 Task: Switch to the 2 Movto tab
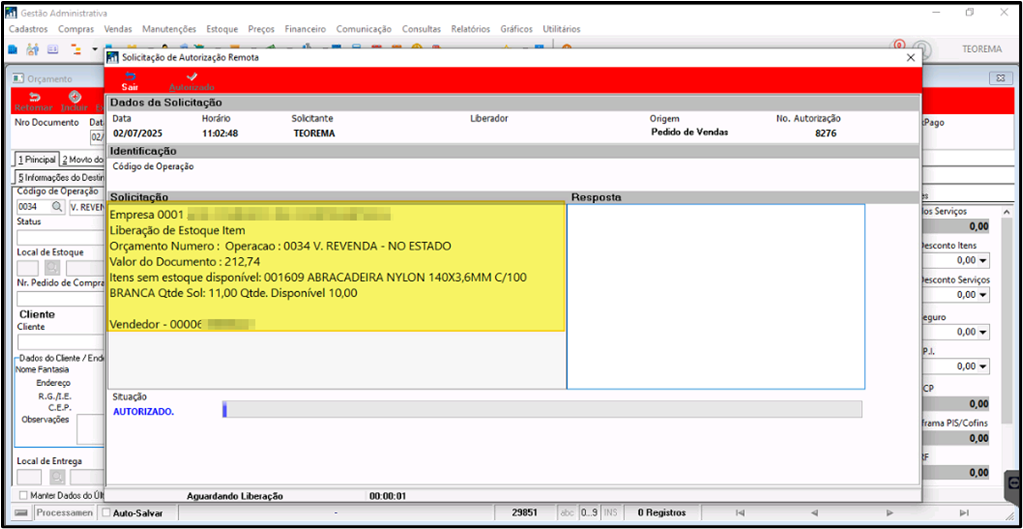(x=82, y=159)
